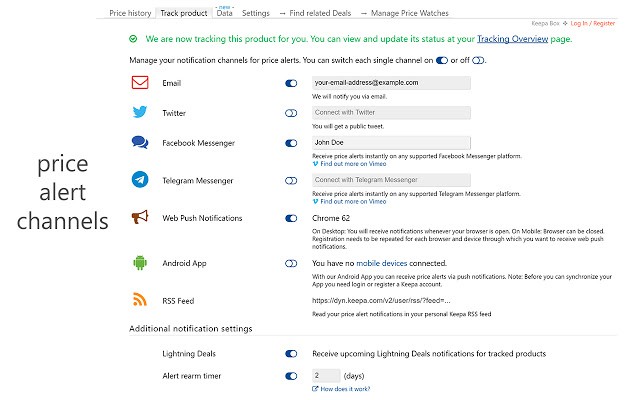Click the Facebook Messenger chat icon
This screenshot has width=640, height=400.
141,143
